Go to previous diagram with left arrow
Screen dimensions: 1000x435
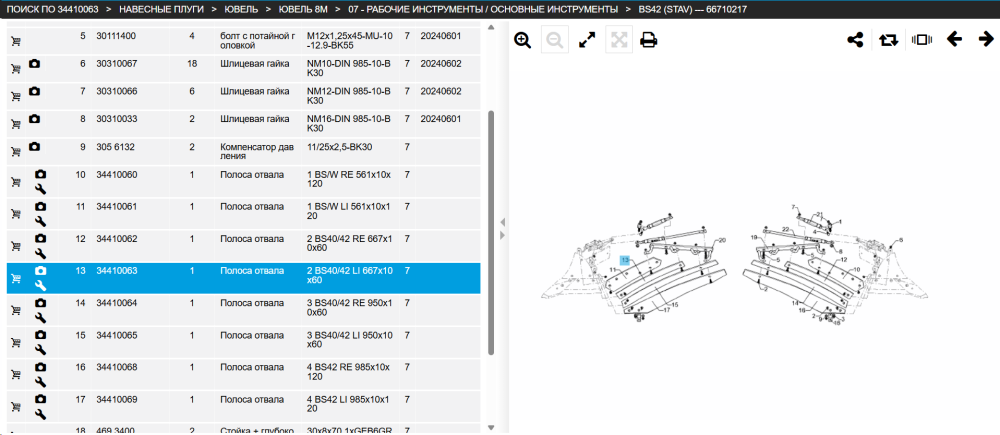(x=954, y=40)
